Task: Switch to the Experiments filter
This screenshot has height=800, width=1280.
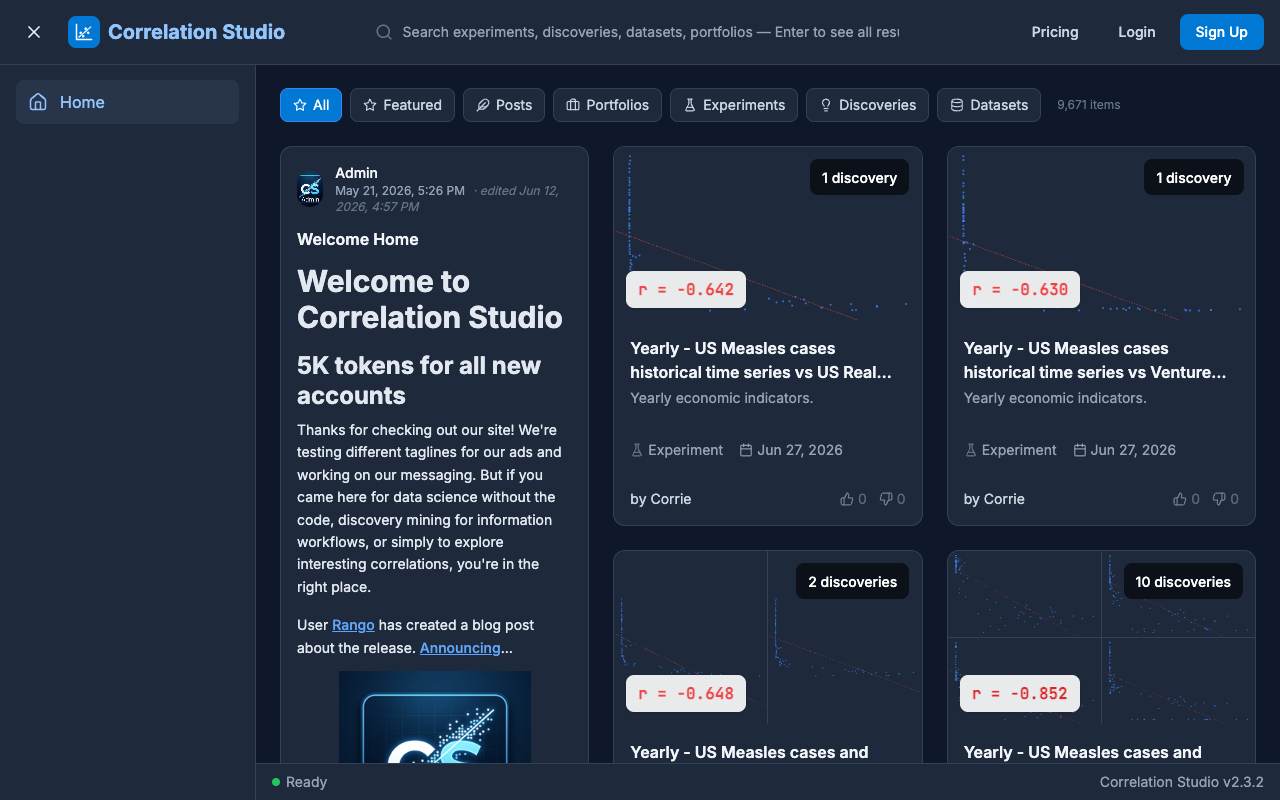Action: point(734,105)
